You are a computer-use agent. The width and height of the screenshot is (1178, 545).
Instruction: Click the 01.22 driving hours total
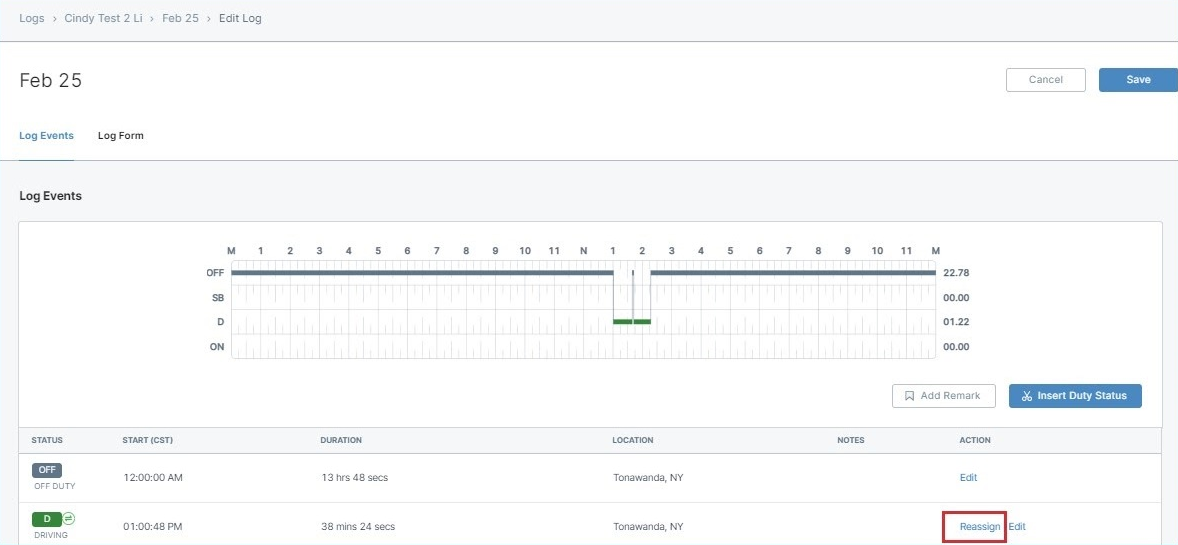(956, 322)
